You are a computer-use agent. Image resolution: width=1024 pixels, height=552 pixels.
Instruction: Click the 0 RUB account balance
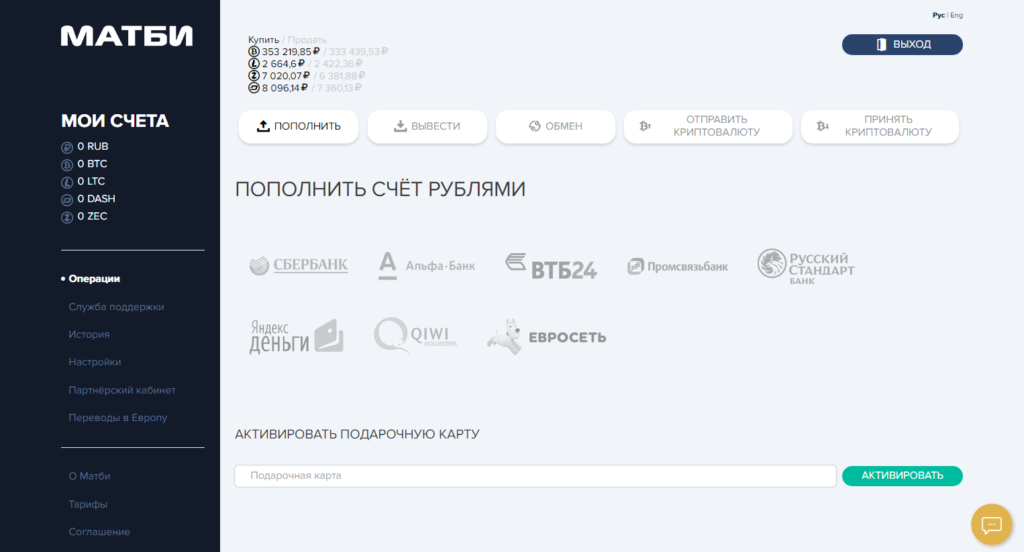93,146
